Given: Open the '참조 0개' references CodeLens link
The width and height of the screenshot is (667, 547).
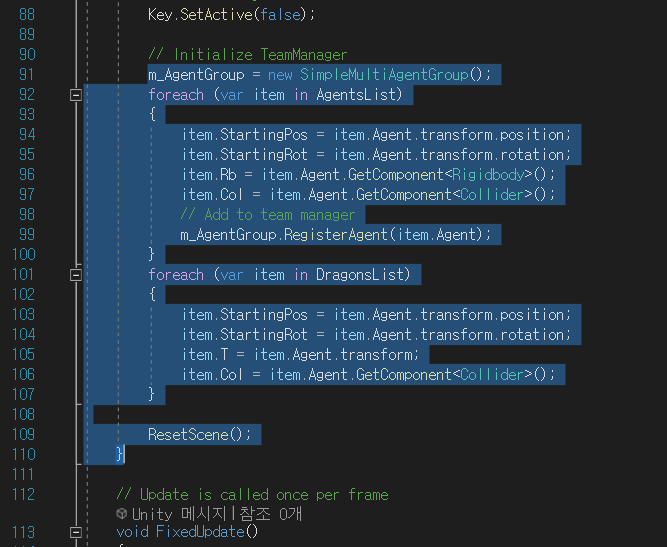Looking at the screenshot, I should click(x=271, y=514).
